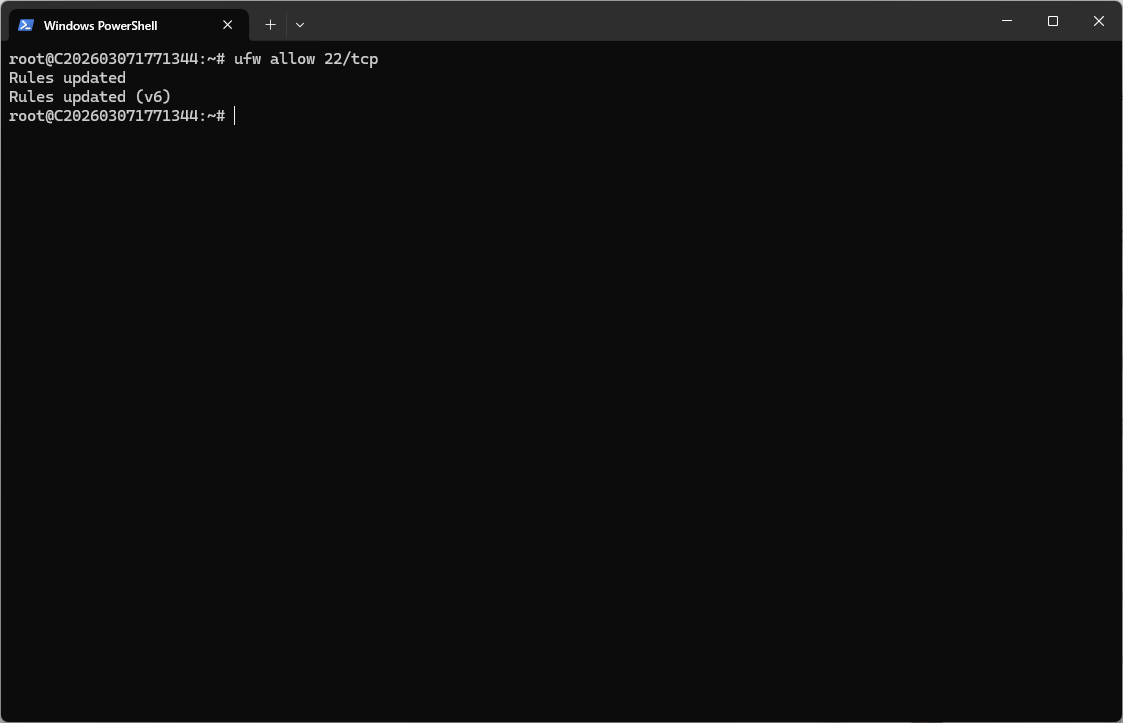Close the Windows PowerShell tab
Image resolution: width=1123 pixels, height=723 pixels.
point(228,25)
